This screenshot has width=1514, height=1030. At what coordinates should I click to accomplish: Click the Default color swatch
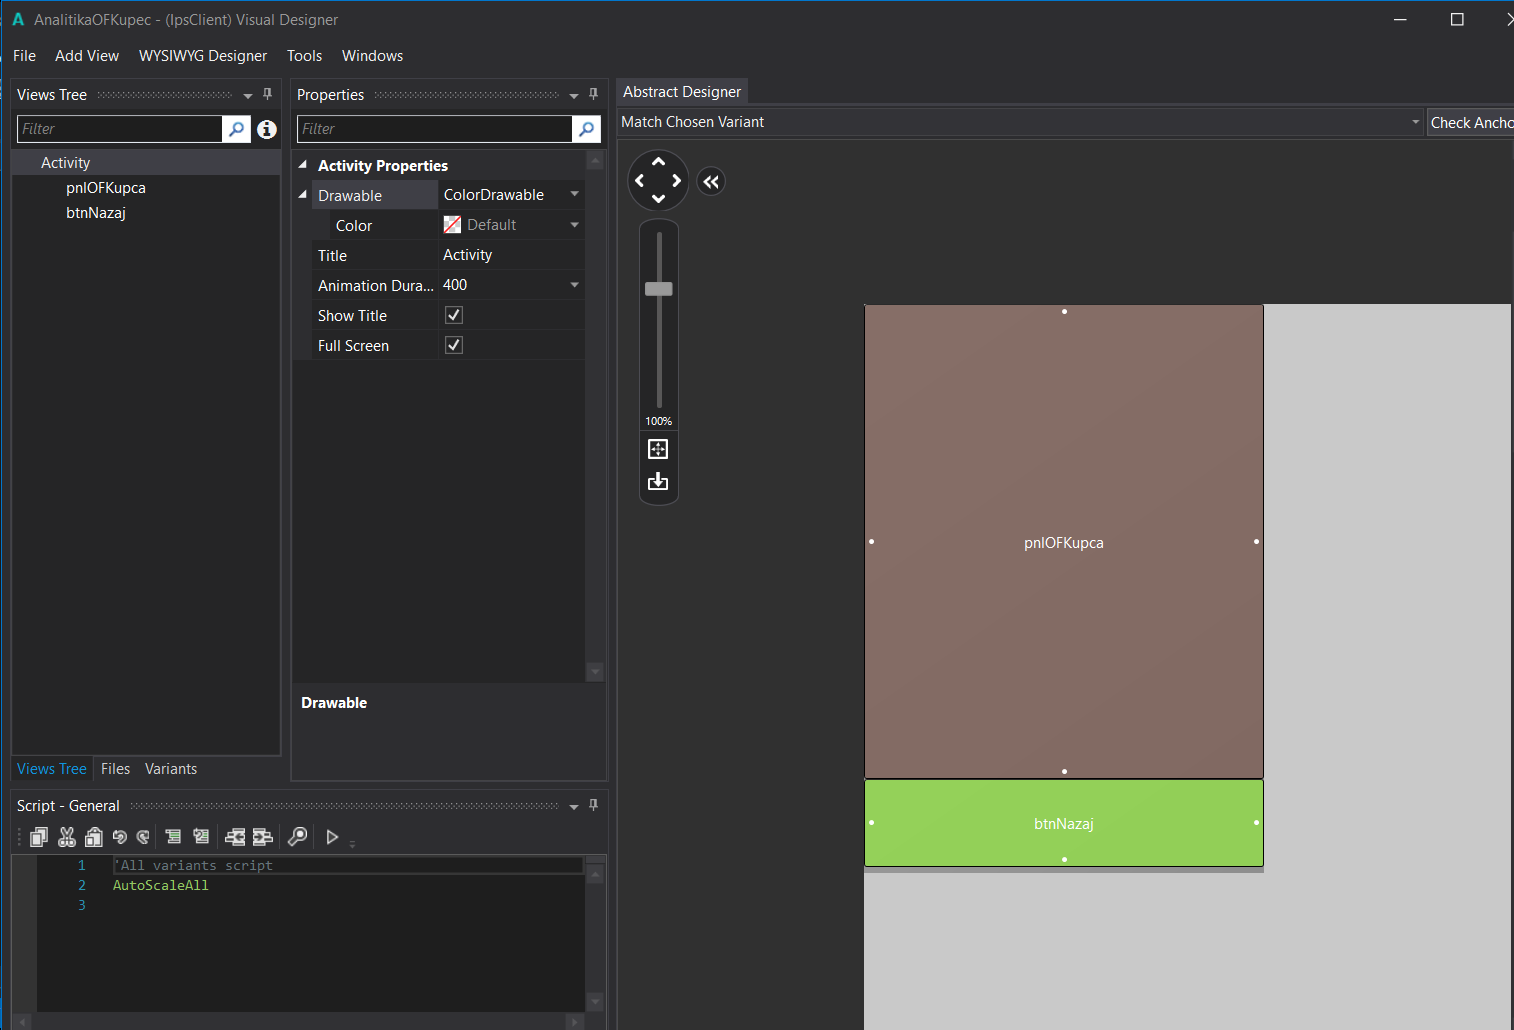click(452, 225)
